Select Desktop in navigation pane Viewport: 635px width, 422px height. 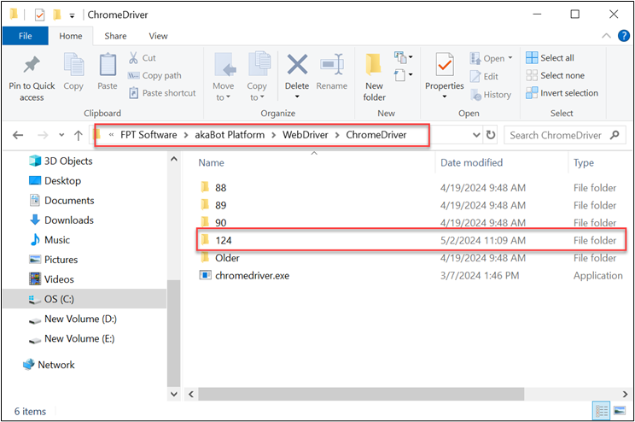pyautogui.click(x=55, y=181)
